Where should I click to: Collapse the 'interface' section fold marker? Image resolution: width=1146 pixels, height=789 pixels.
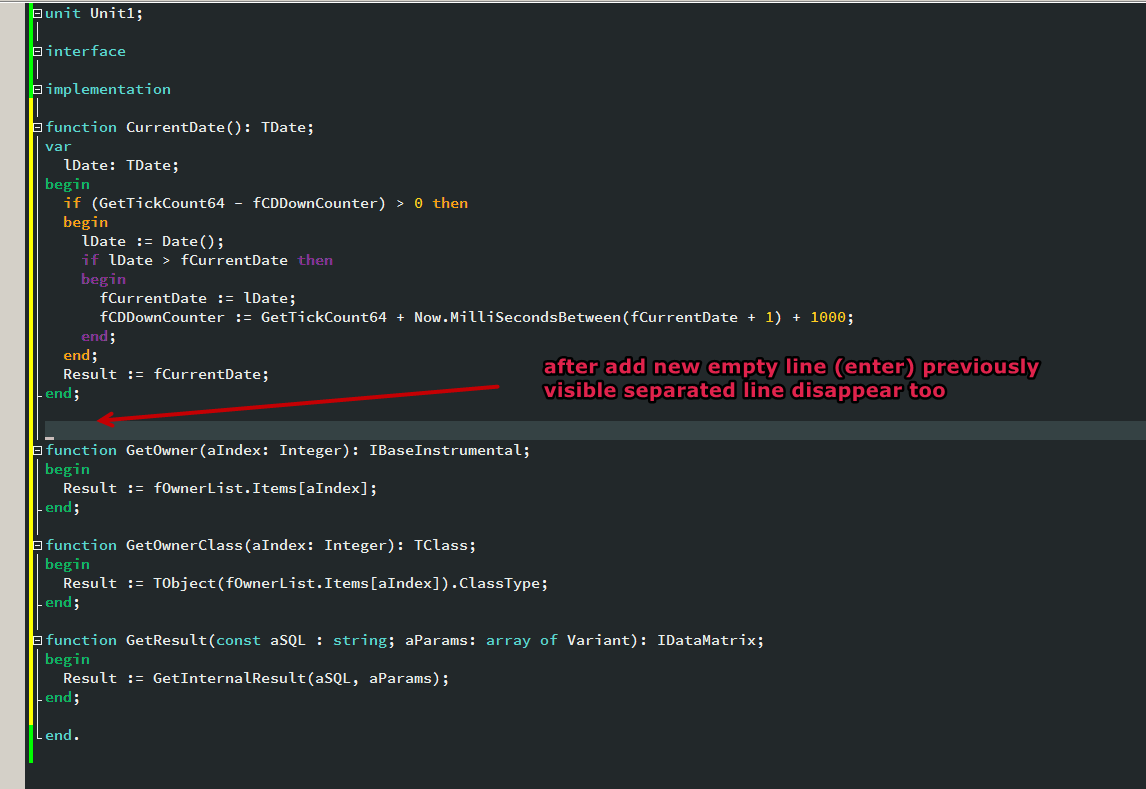[x=37, y=52]
